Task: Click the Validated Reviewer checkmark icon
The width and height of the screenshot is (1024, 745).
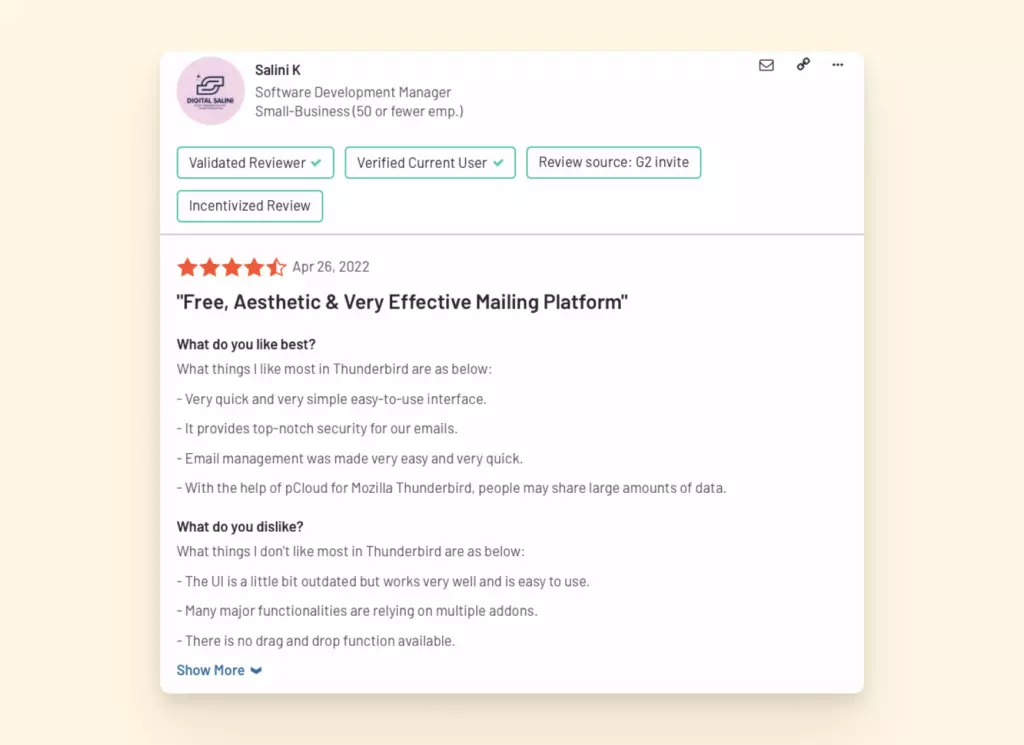Action: 316,162
